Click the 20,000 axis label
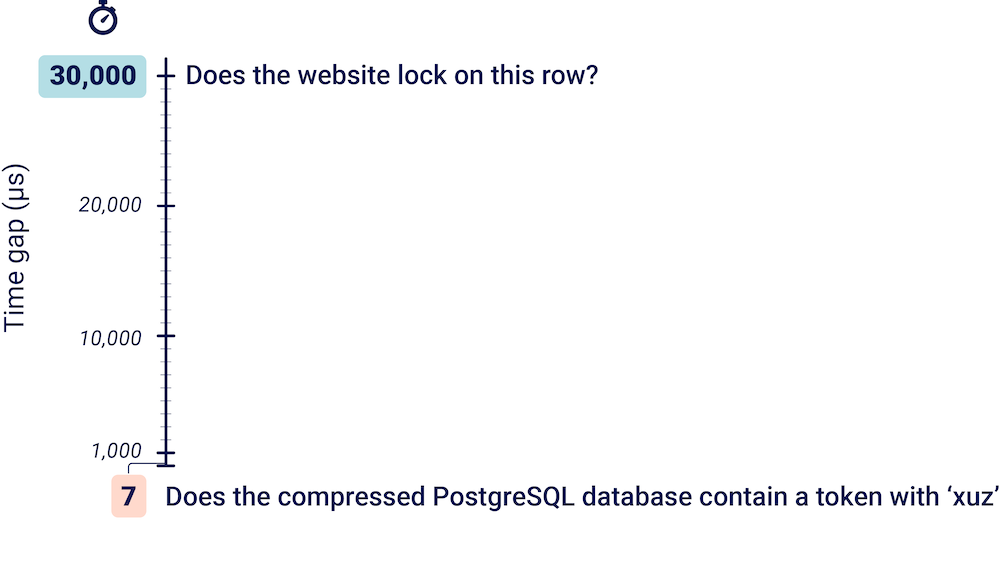1000x579 pixels. 110,205
